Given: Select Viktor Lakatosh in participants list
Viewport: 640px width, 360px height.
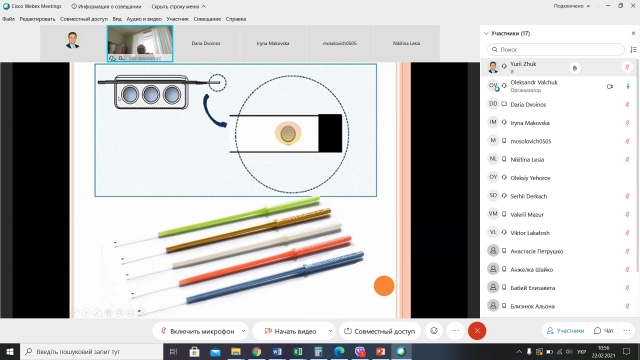Looking at the screenshot, I should coord(558,233).
